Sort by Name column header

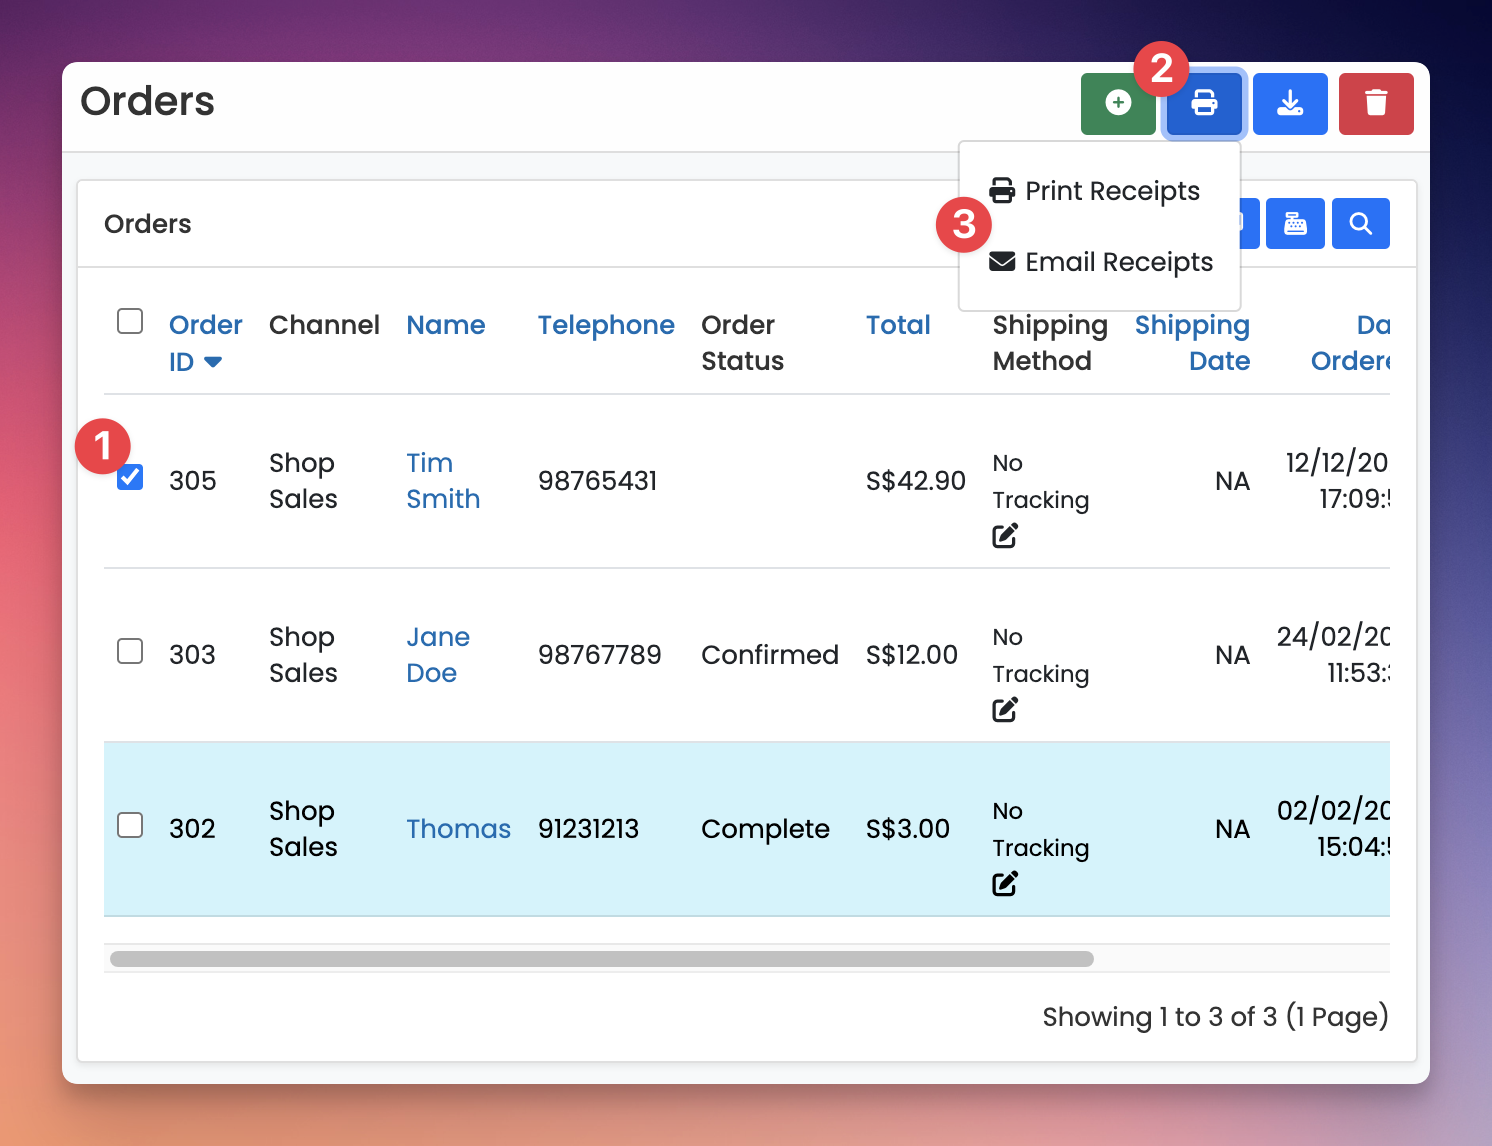(446, 325)
